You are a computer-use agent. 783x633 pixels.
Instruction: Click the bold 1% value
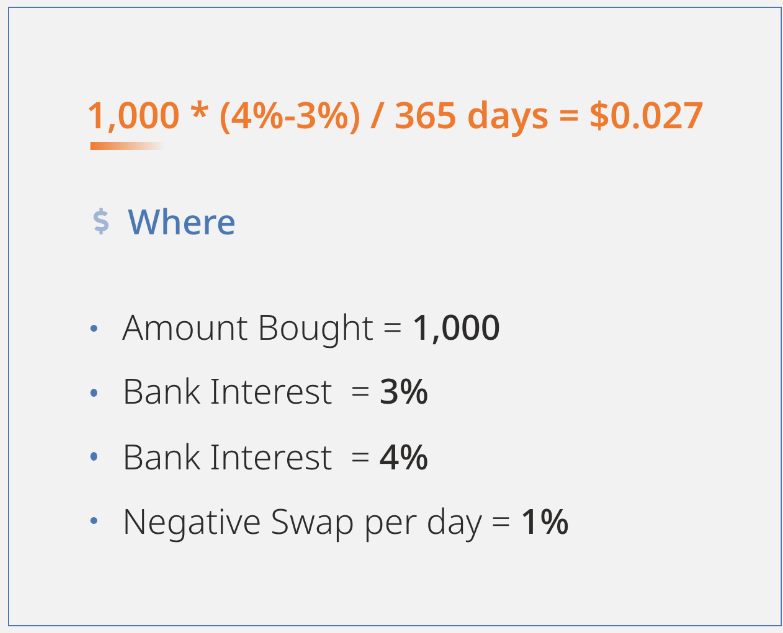(x=545, y=522)
